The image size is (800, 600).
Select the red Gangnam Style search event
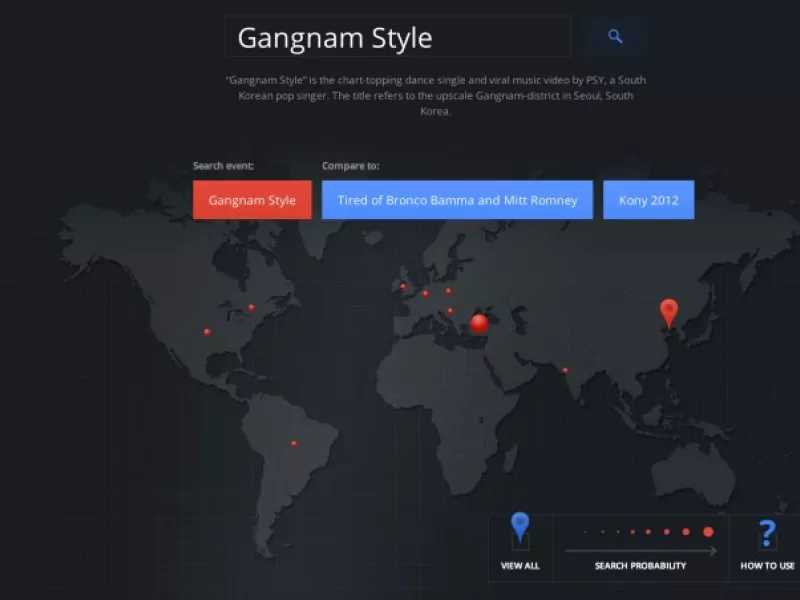coord(252,200)
